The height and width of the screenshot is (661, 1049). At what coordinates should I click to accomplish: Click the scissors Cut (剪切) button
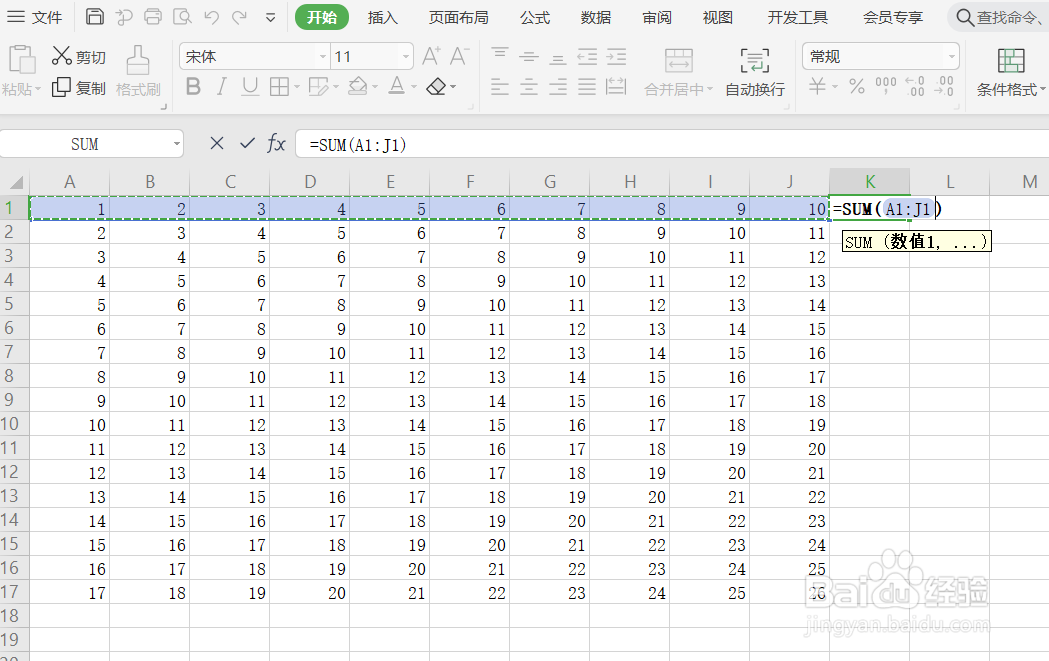[x=79, y=56]
